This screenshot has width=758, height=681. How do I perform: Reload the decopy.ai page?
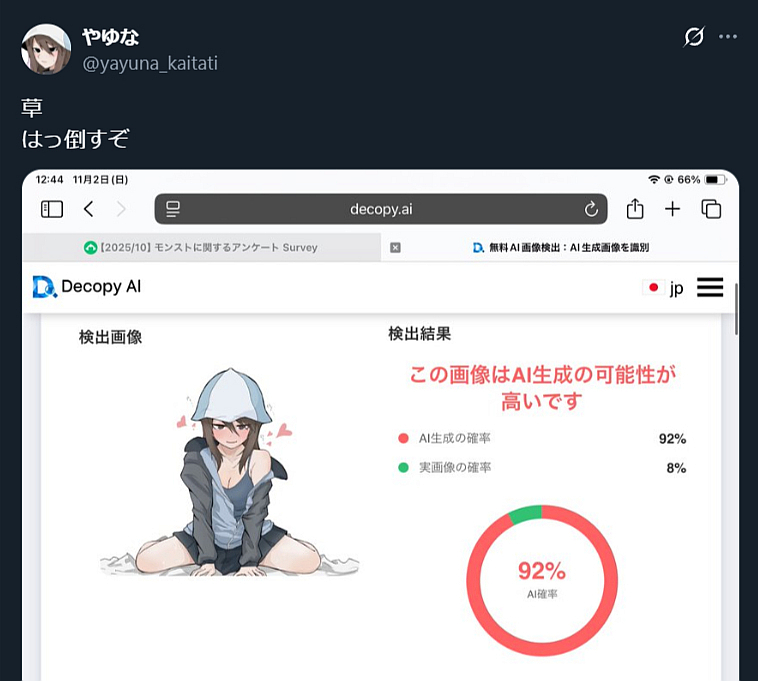click(x=591, y=209)
